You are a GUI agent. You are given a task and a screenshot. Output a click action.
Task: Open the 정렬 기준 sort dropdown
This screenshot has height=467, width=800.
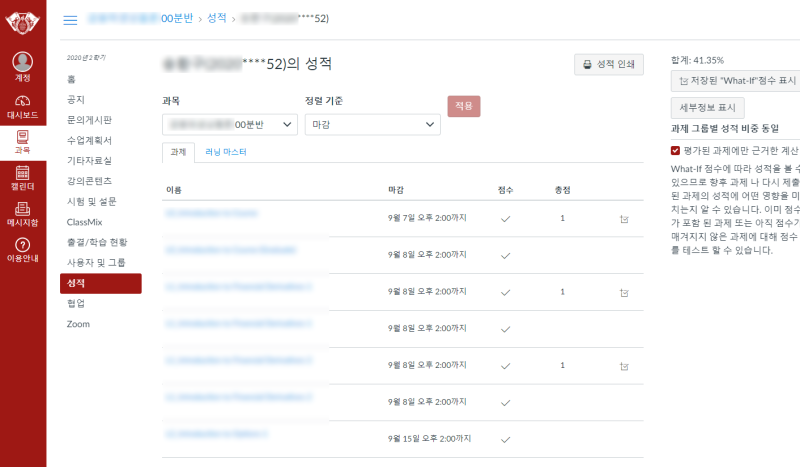tap(372, 125)
